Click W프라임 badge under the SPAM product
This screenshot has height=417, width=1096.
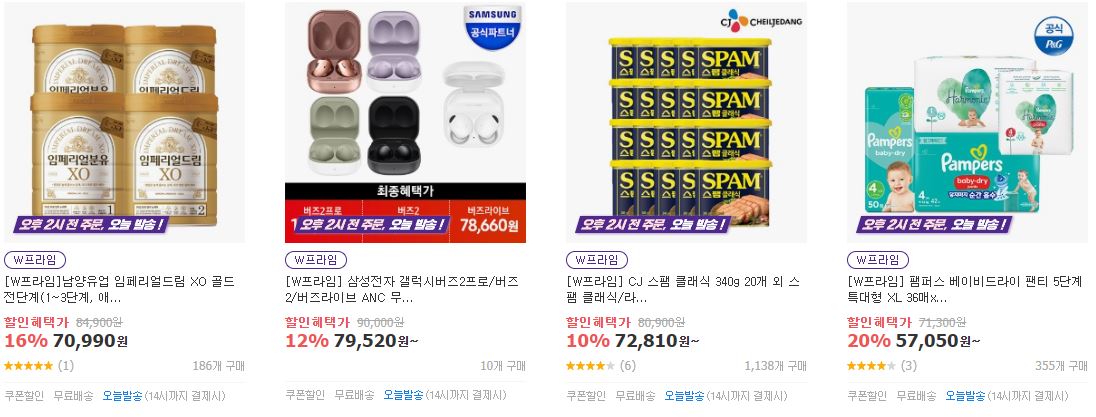pos(597,260)
